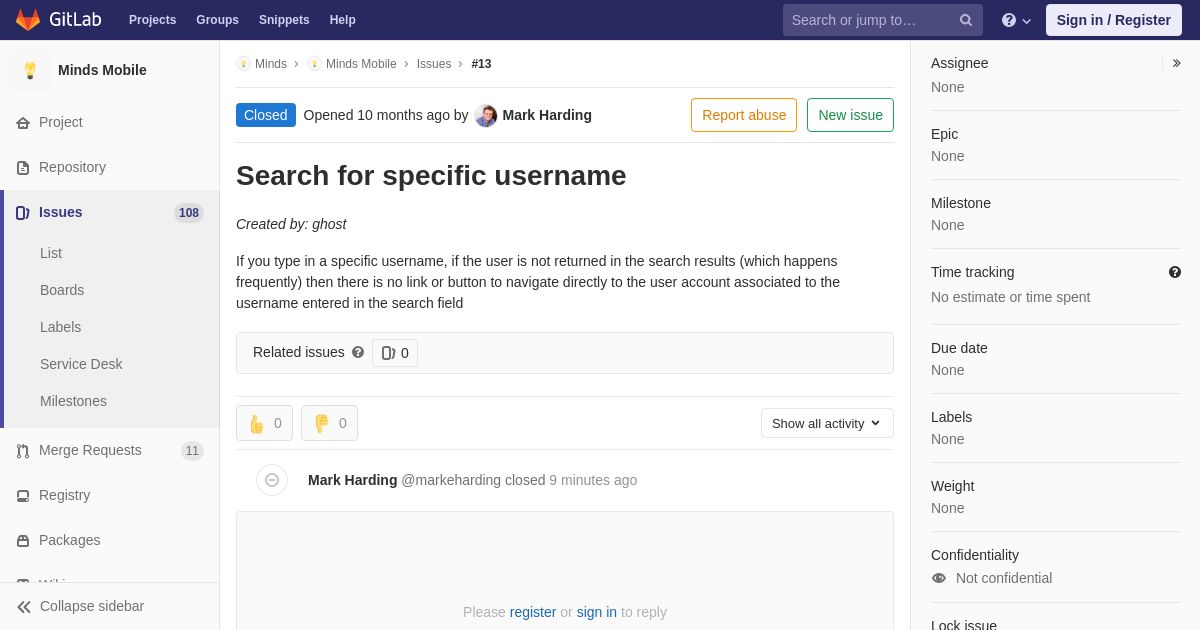Click Mark Harding's avatar image
This screenshot has height=630, width=1200.
point(486,116)
